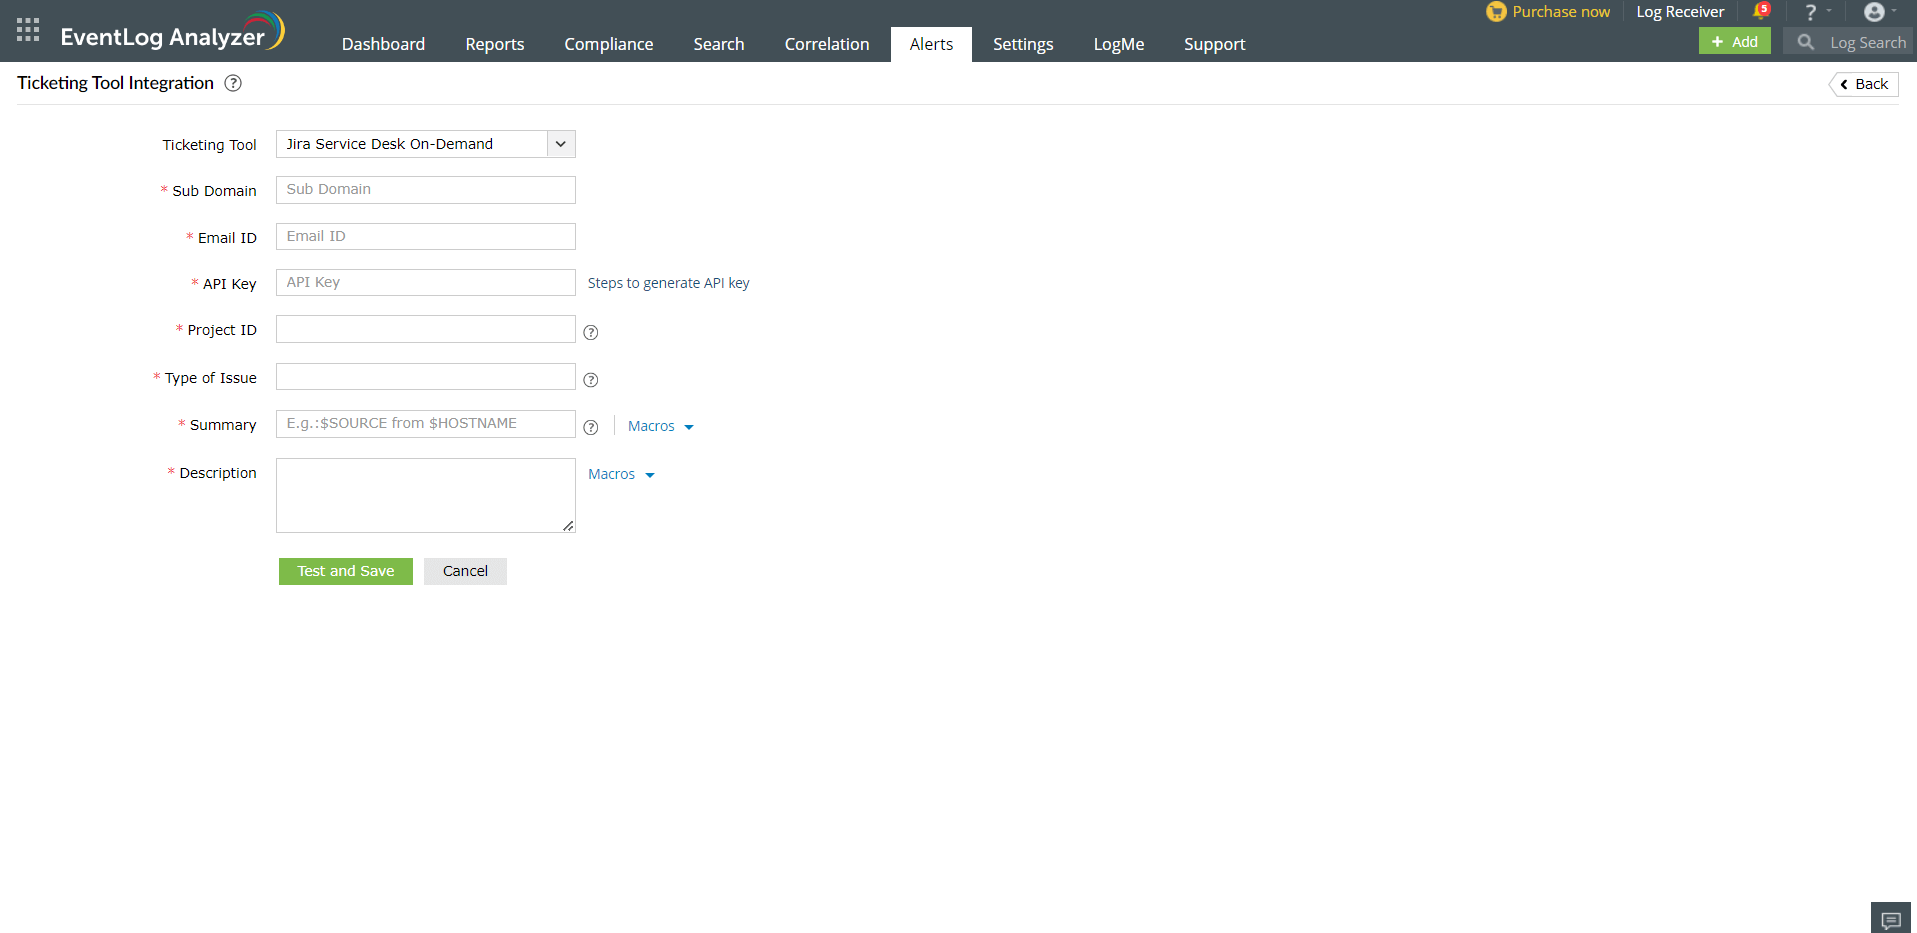Viewport: 1917px width, 933px height.
Task: Click the Log Search magnifier icon
Action: 1805,42
